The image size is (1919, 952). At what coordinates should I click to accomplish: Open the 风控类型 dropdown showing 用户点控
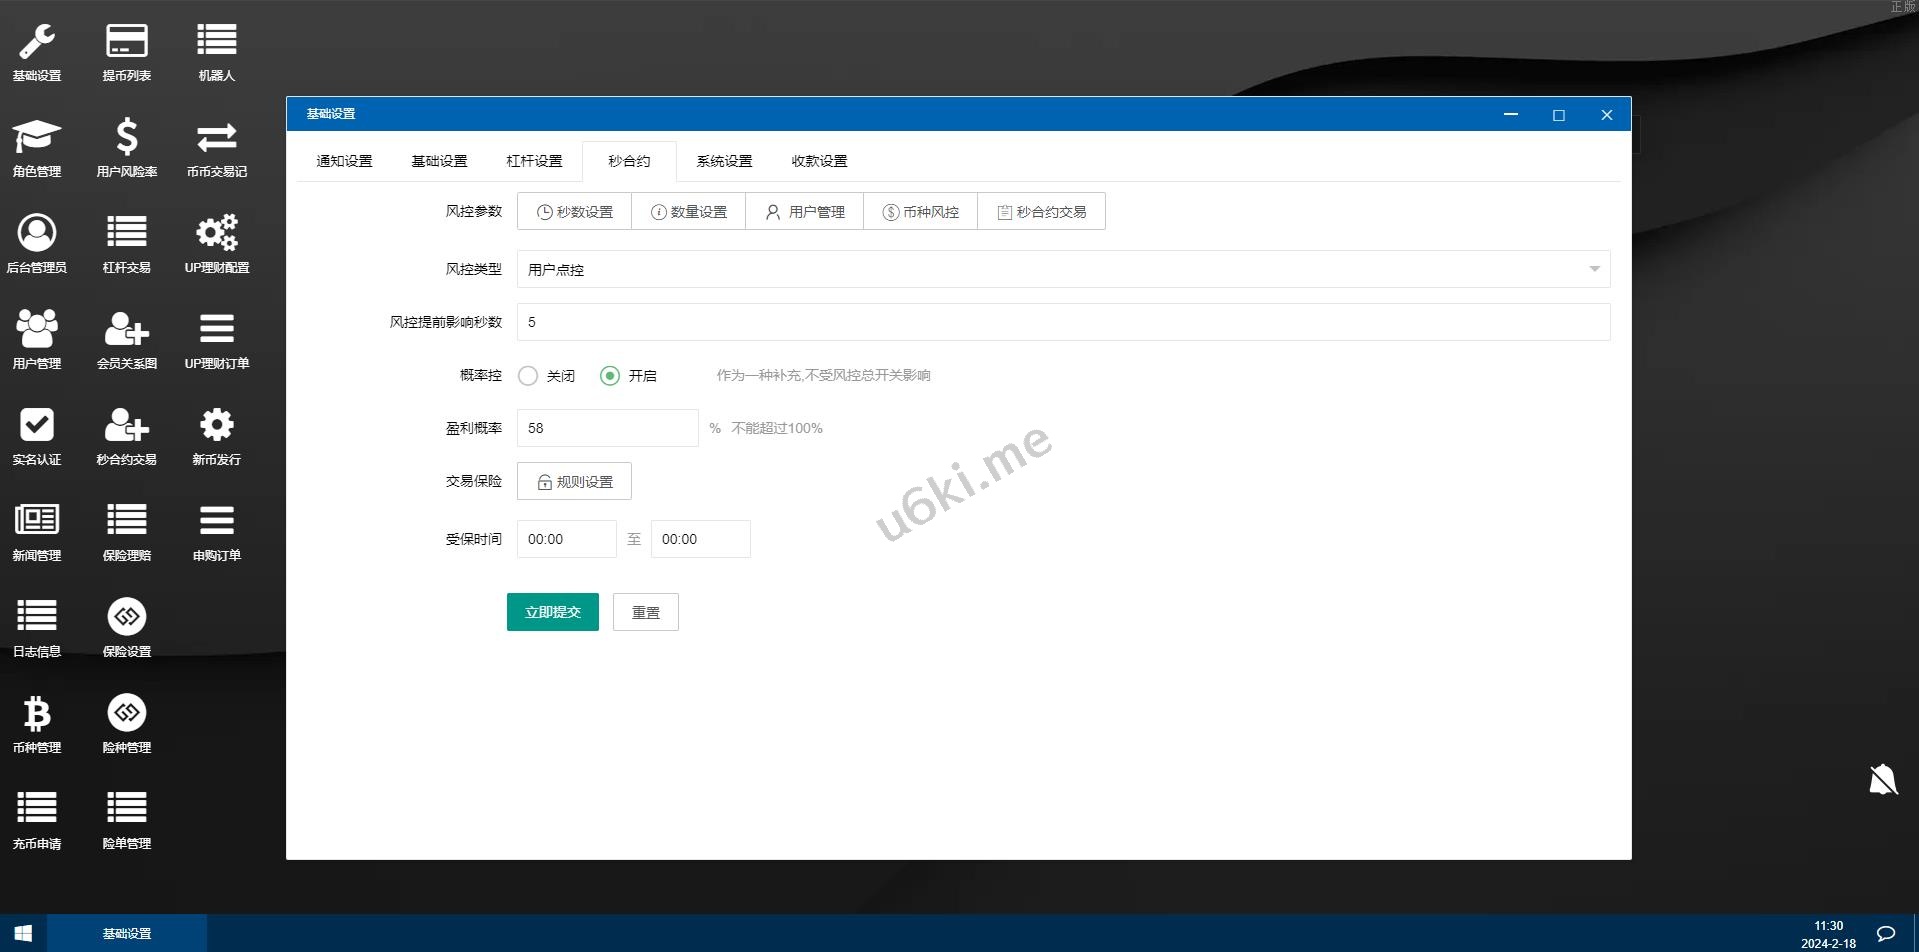[x=1062, y=269]
